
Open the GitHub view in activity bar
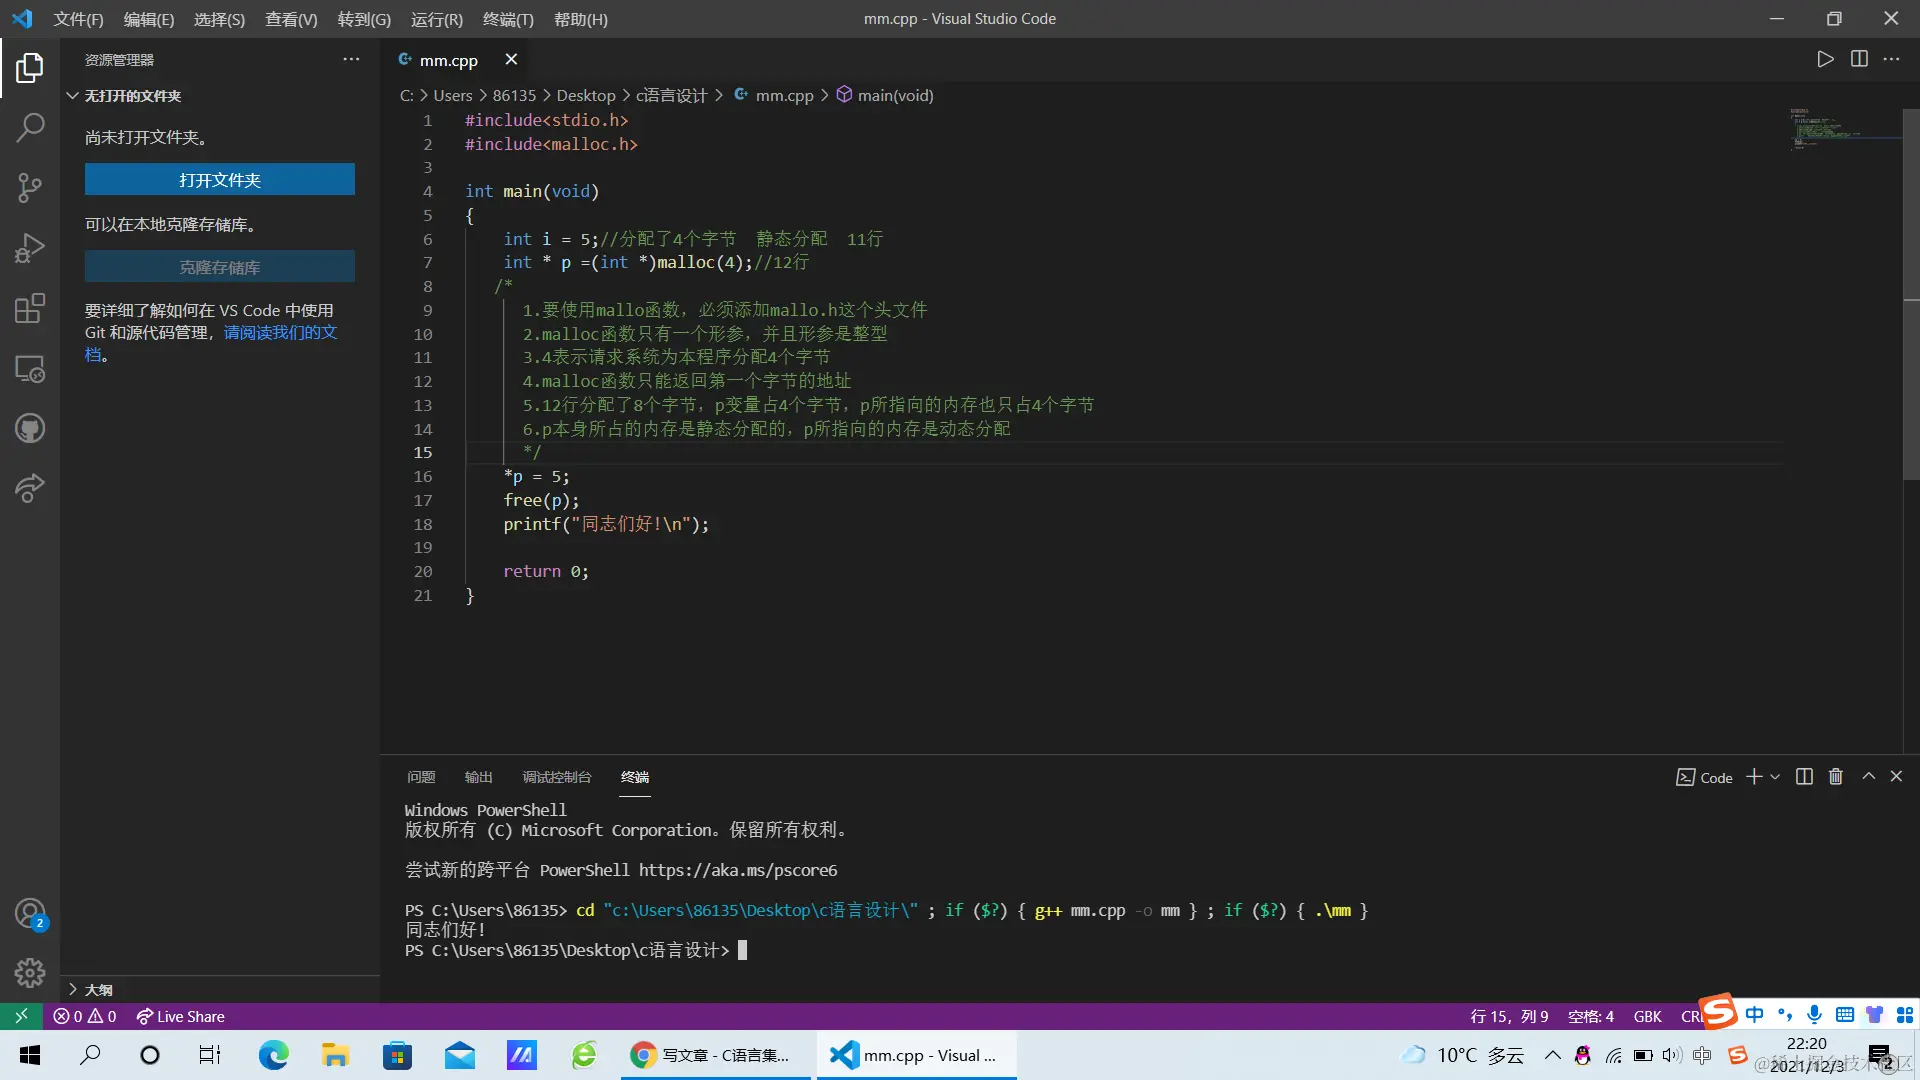(x=30, y=429)
